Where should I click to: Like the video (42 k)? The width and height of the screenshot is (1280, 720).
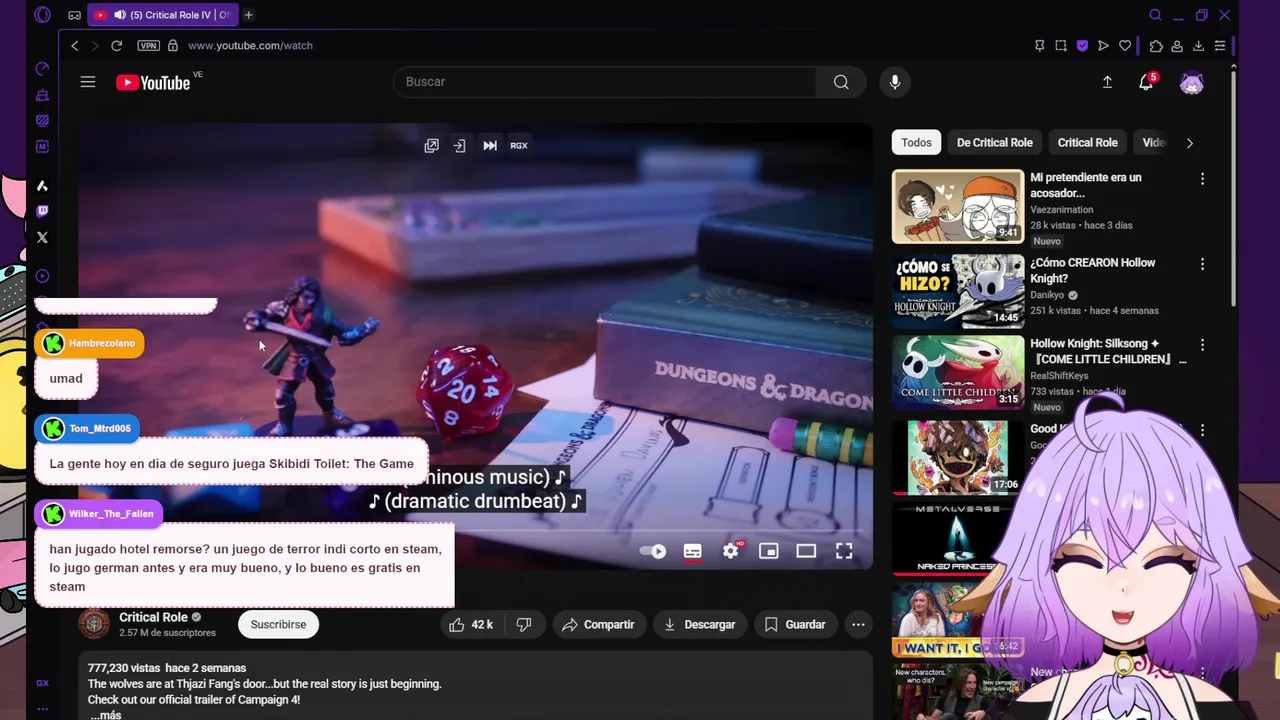tap(470, 624)
